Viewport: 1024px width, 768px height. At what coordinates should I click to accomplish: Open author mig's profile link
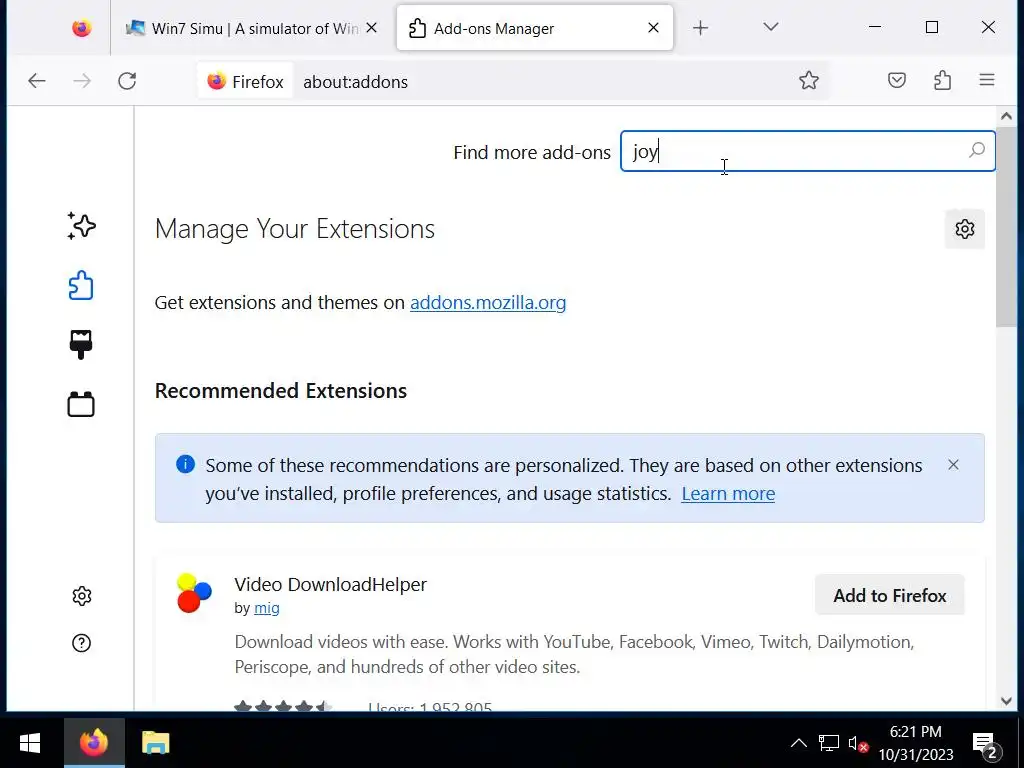pos(266,608)
